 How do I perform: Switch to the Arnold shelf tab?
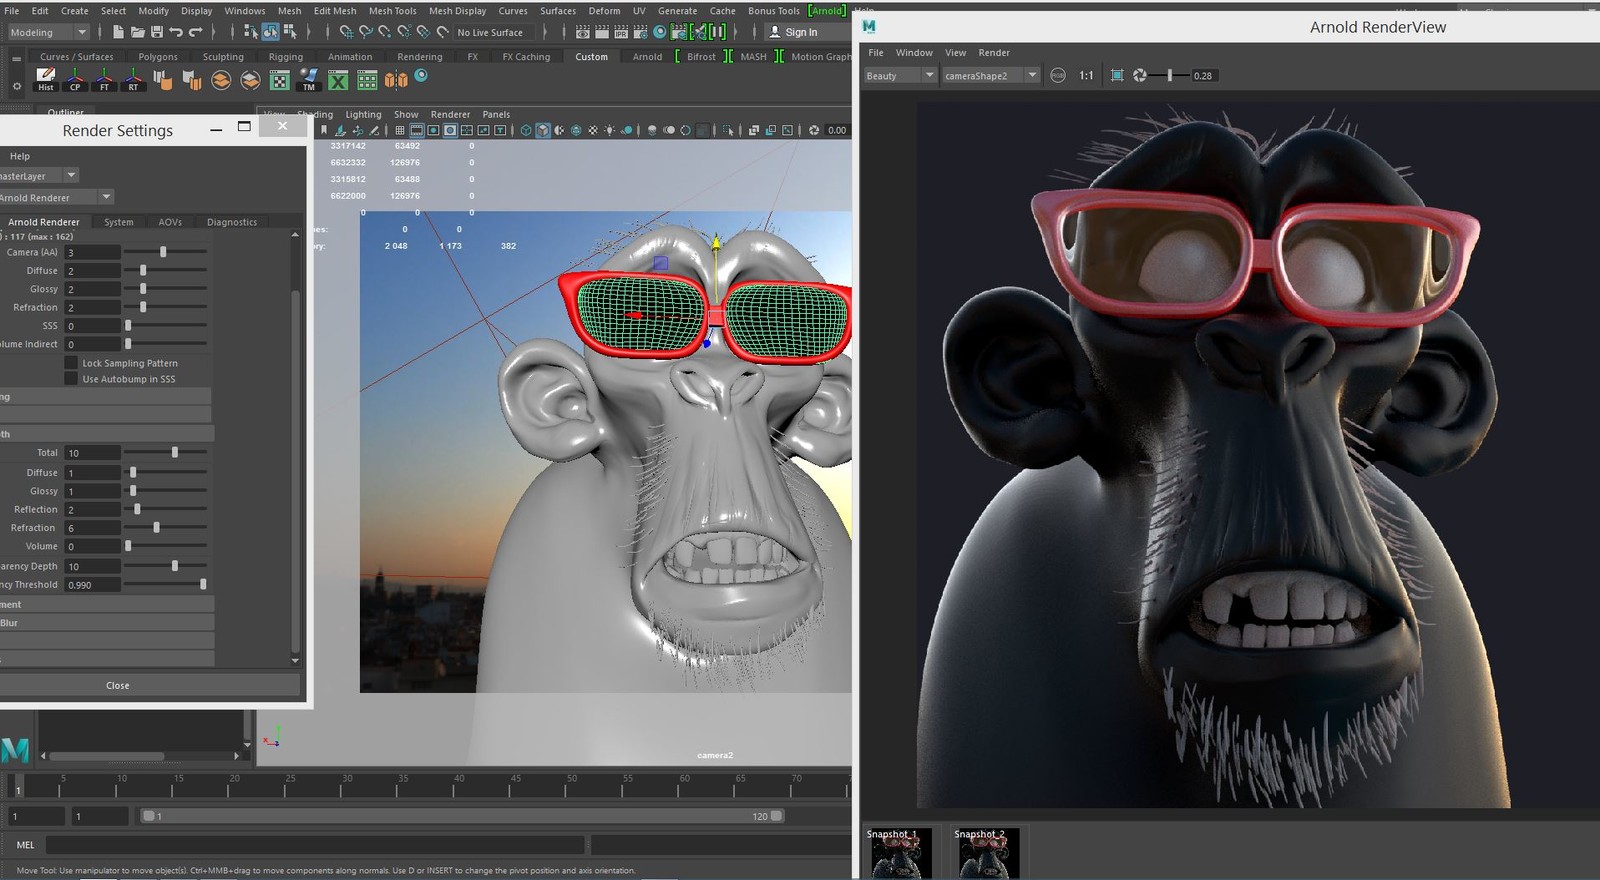click(647, 57)
